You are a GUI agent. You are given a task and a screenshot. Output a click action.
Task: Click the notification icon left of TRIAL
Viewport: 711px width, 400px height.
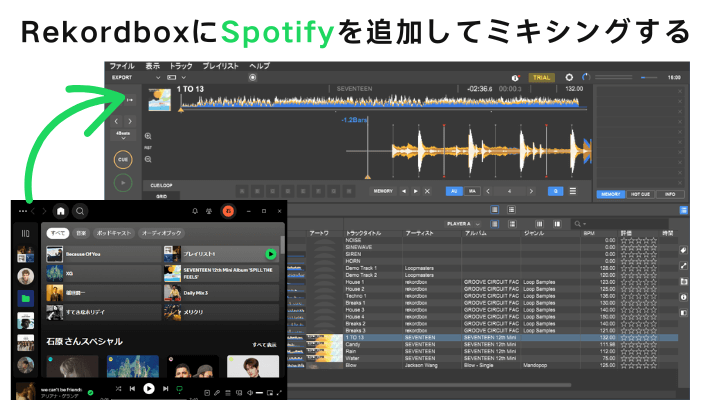pyautogui.click(x=515, y=78)
